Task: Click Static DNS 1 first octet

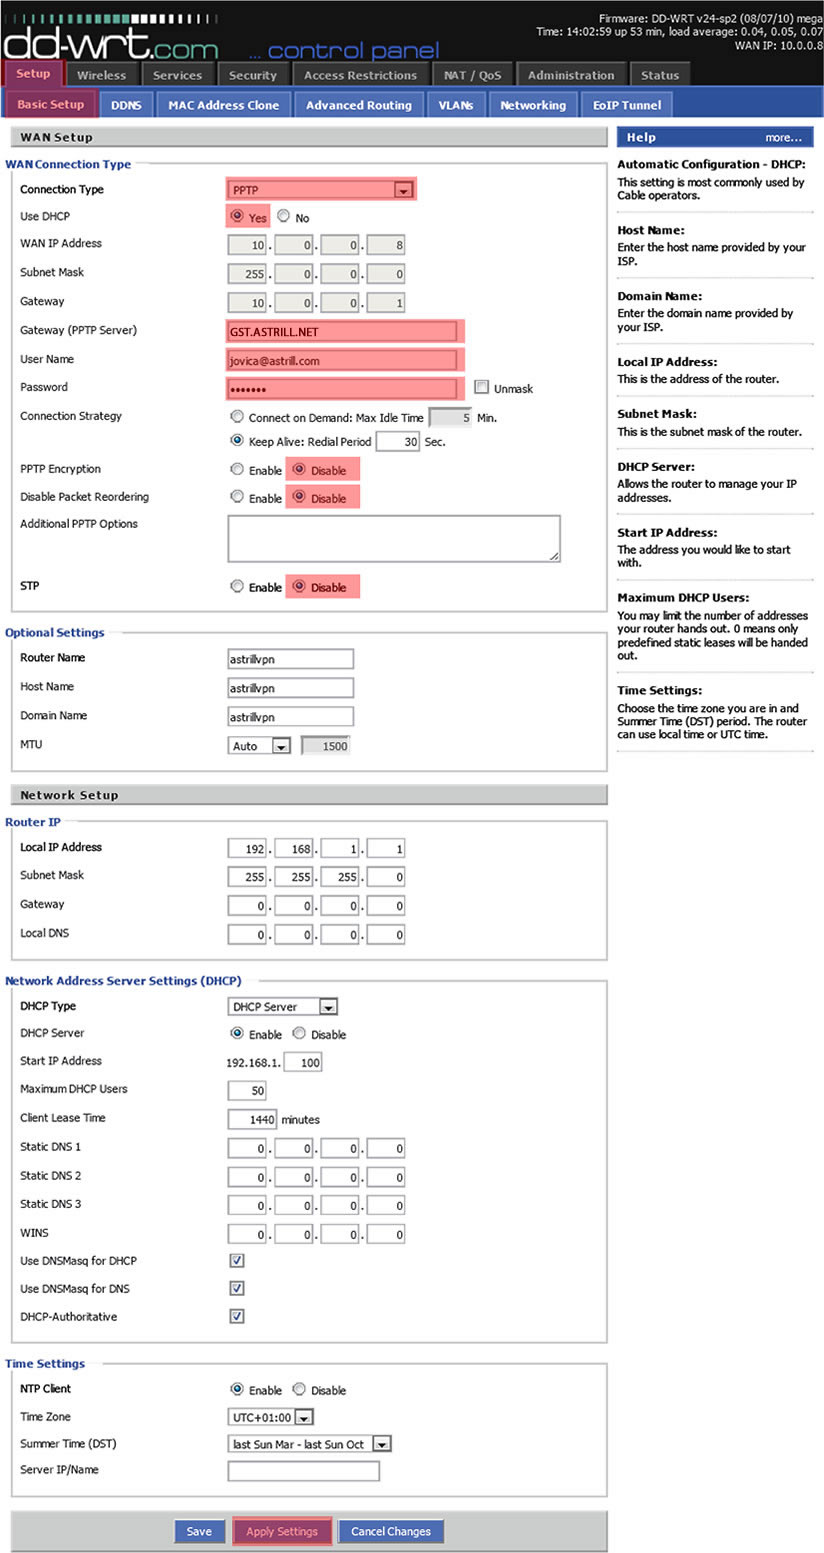Action: tap(247, 1148)
